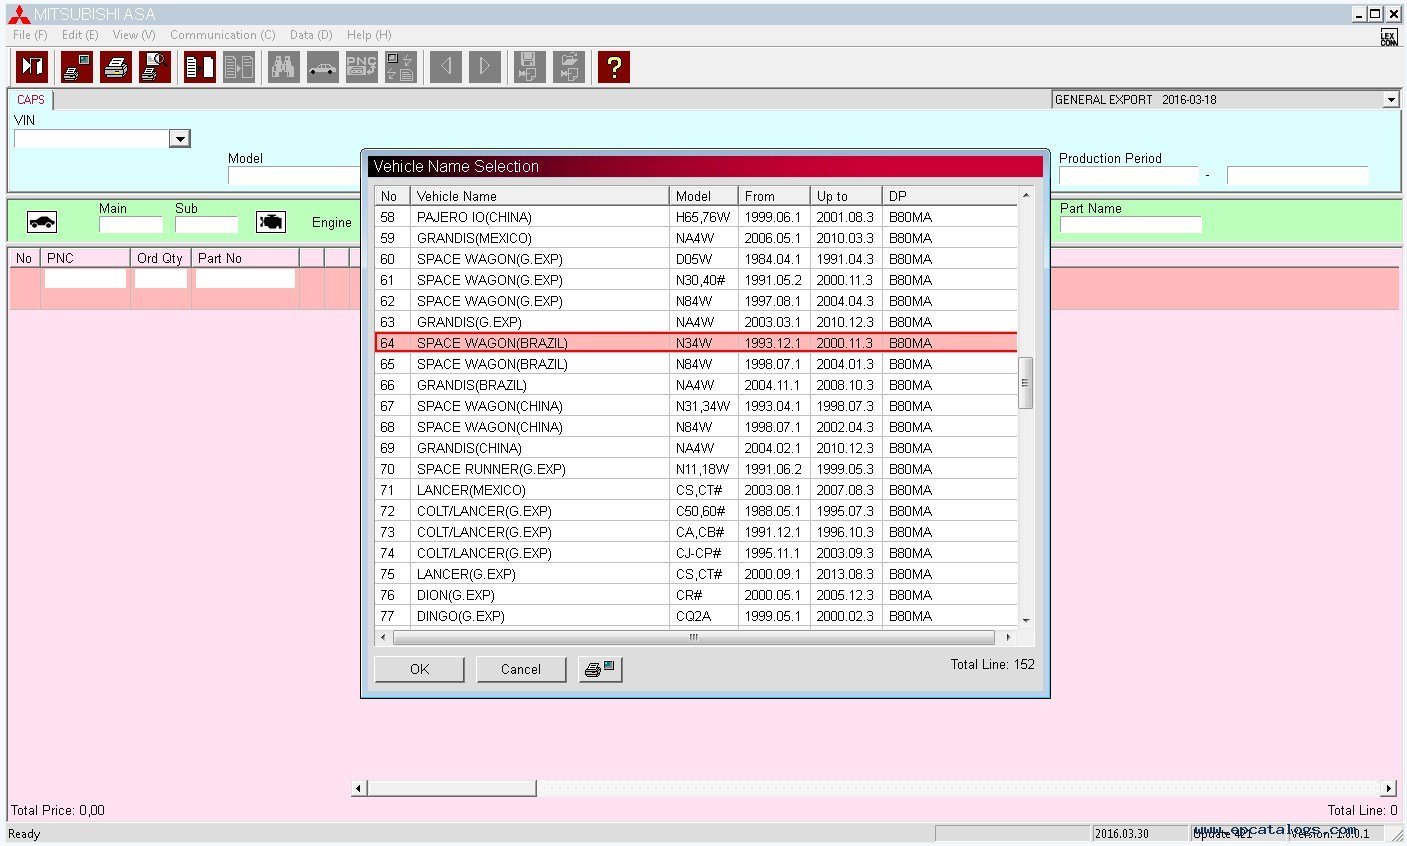Viewport: 1407px width, 846px height.
Task: Open the Help menu
Action: (369, 35)
